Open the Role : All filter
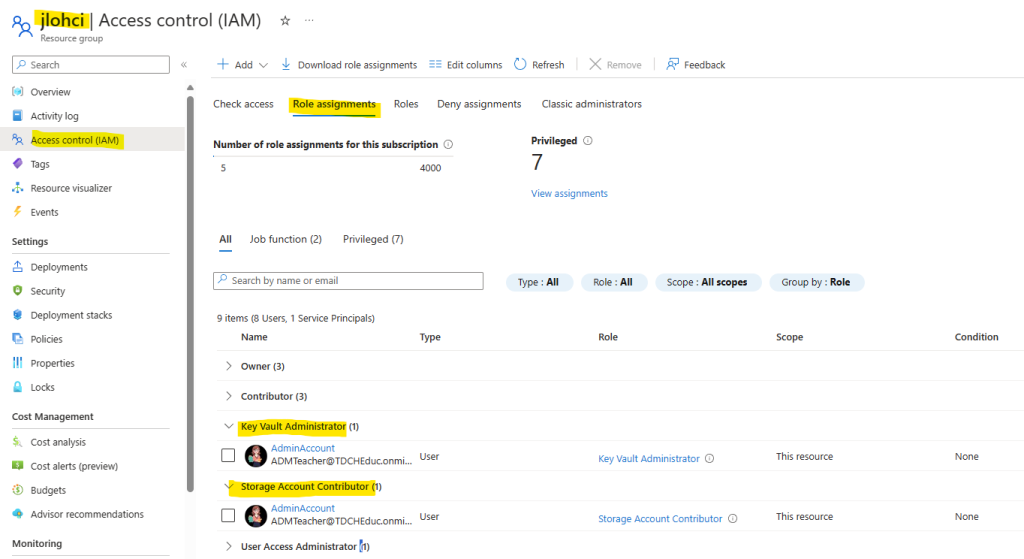 (x=613, y=282)
